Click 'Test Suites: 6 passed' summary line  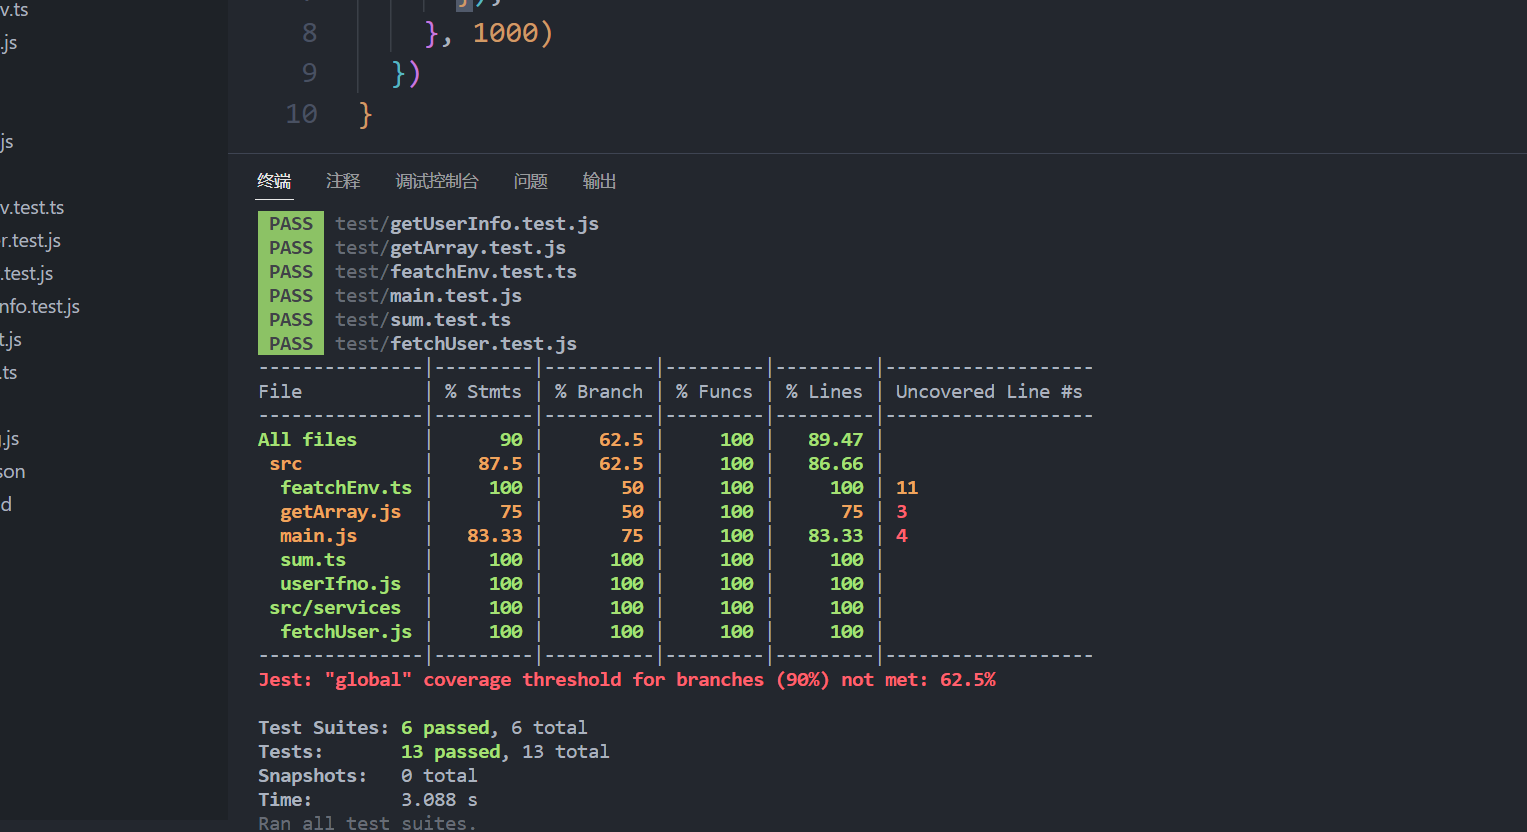click(x=423, y=728)
